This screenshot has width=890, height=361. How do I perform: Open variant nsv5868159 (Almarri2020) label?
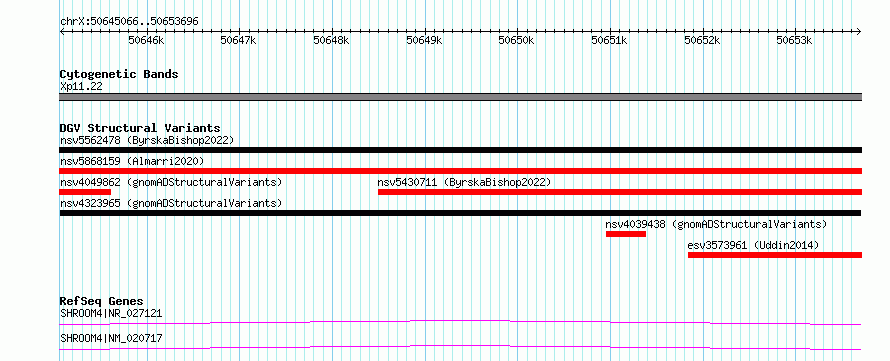coord(132,161)
